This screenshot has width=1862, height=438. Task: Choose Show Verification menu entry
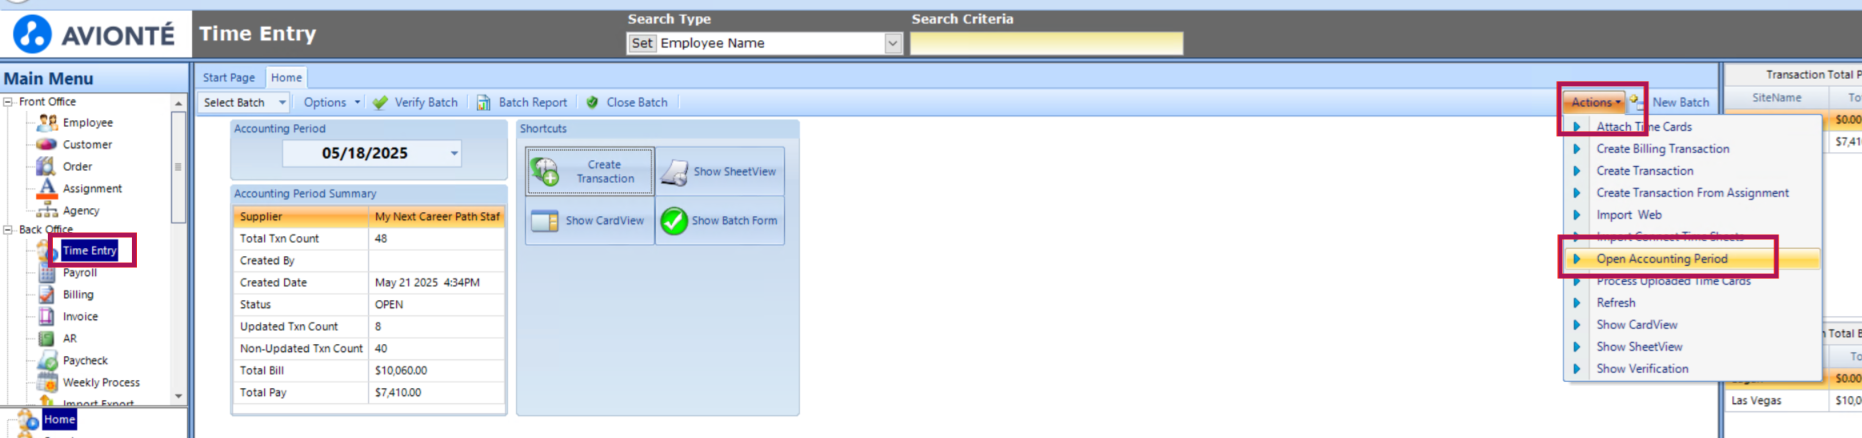[1642, 369]
